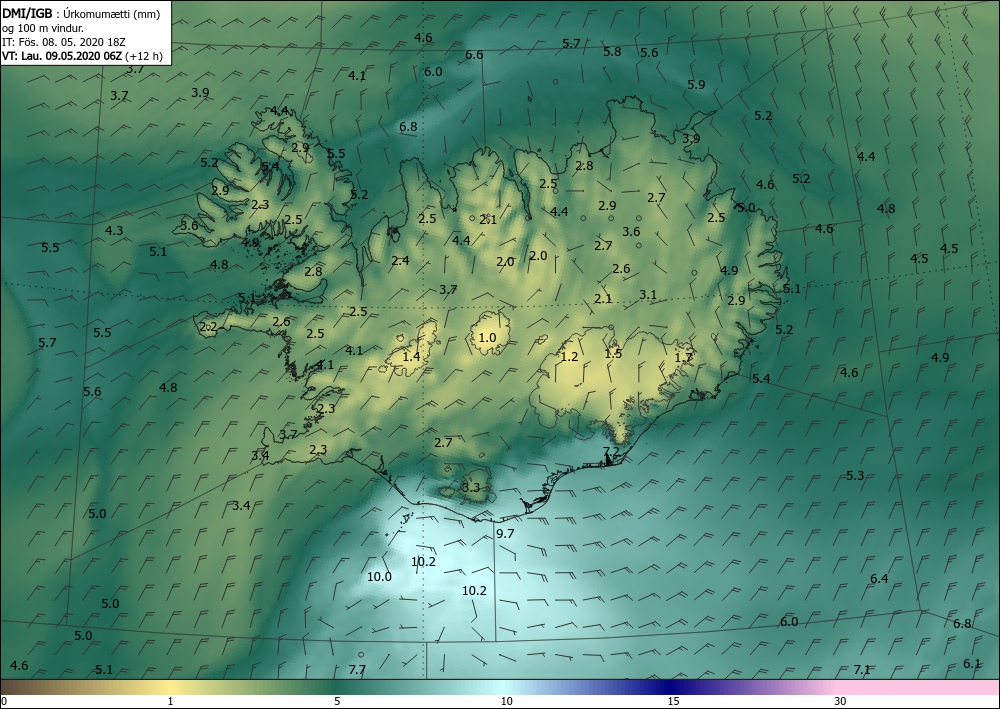Click the color scale label 10
Viewport: 1000px width, 709px height.
(x=506, y=701)
